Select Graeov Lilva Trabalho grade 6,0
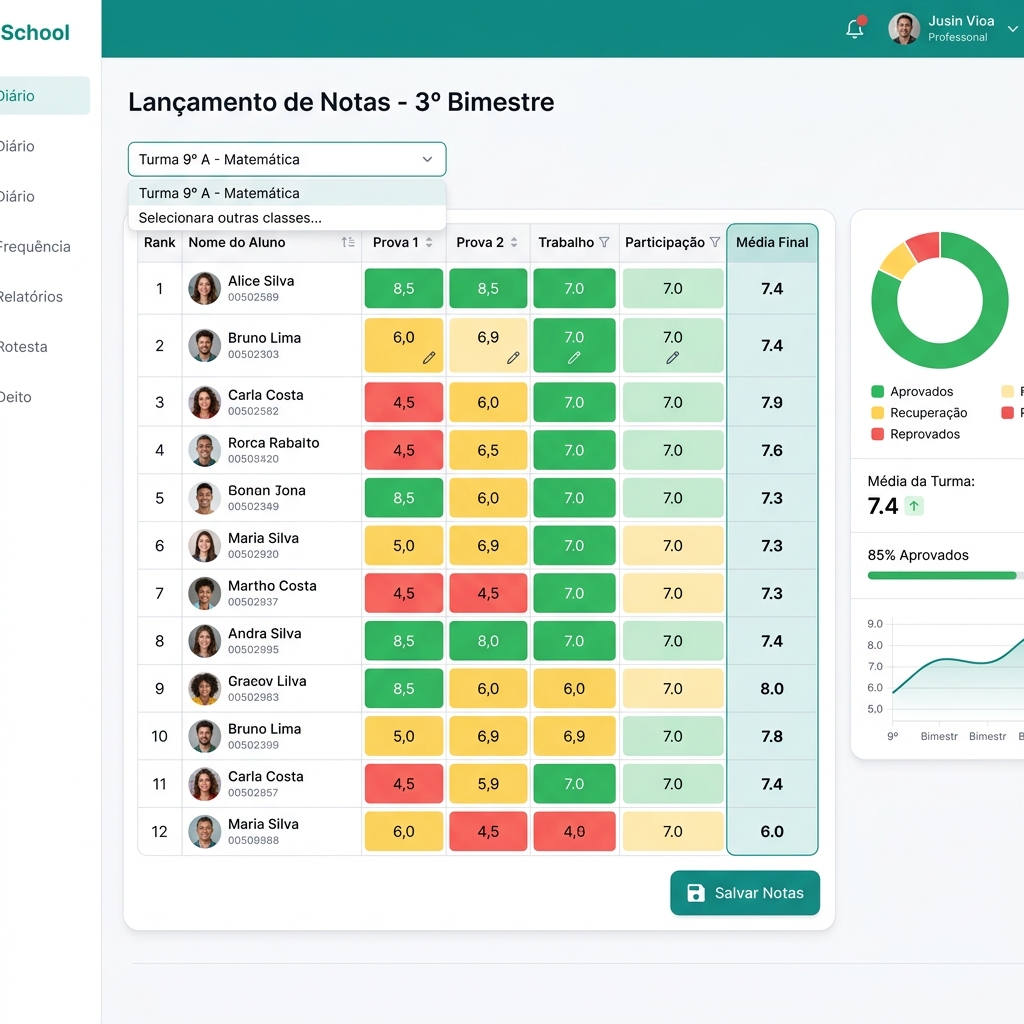Viewport: 1024px width, 1024px height. [x=574, y=689]
